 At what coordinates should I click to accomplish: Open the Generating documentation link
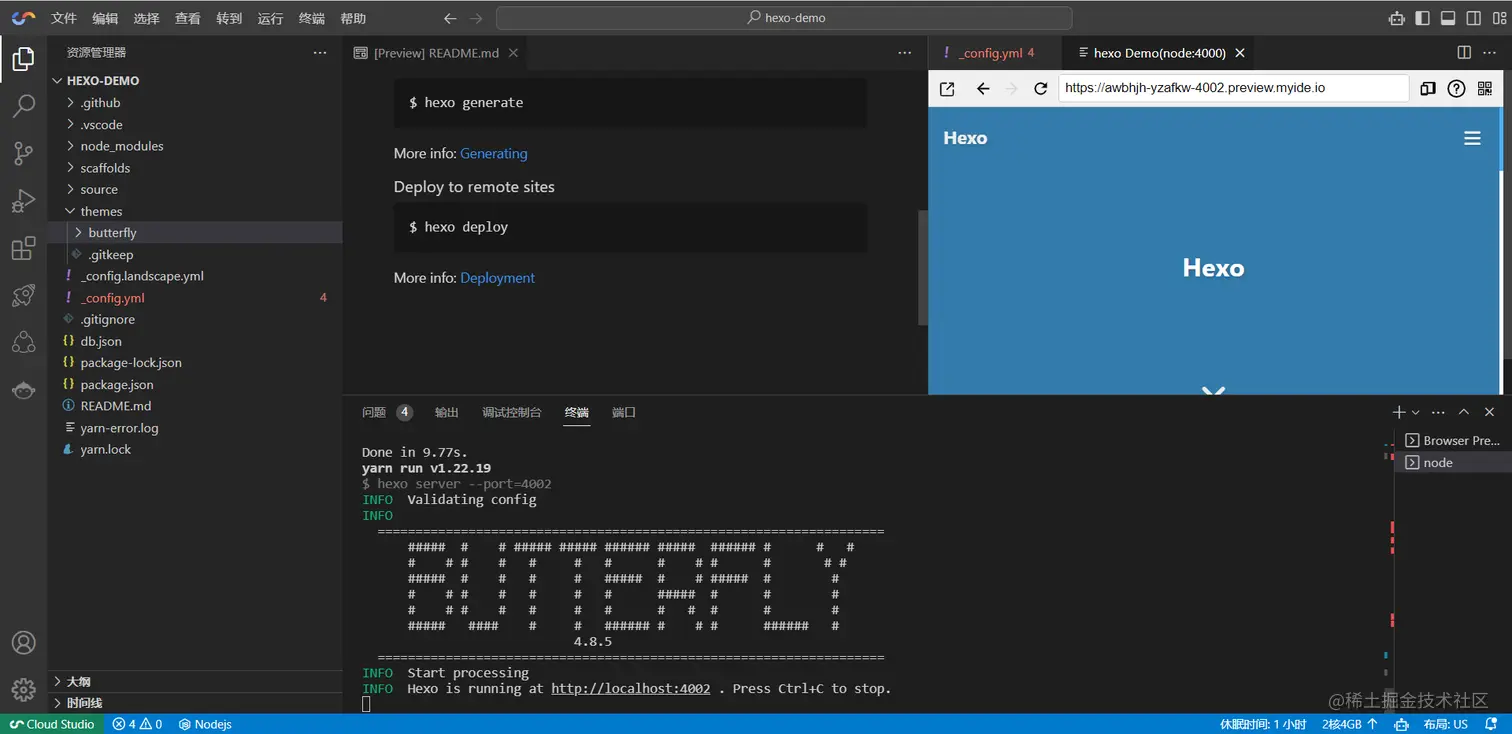coord(494,154)
